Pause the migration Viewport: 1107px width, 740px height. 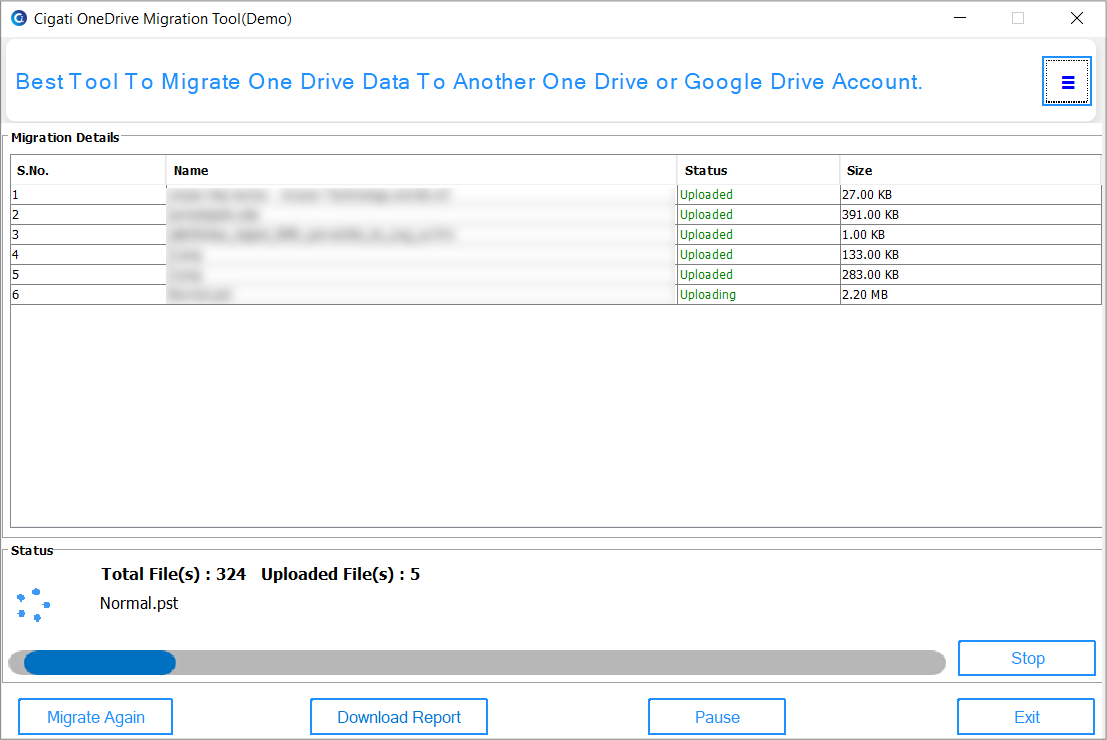pyautogui.click(x=717, y=717)
